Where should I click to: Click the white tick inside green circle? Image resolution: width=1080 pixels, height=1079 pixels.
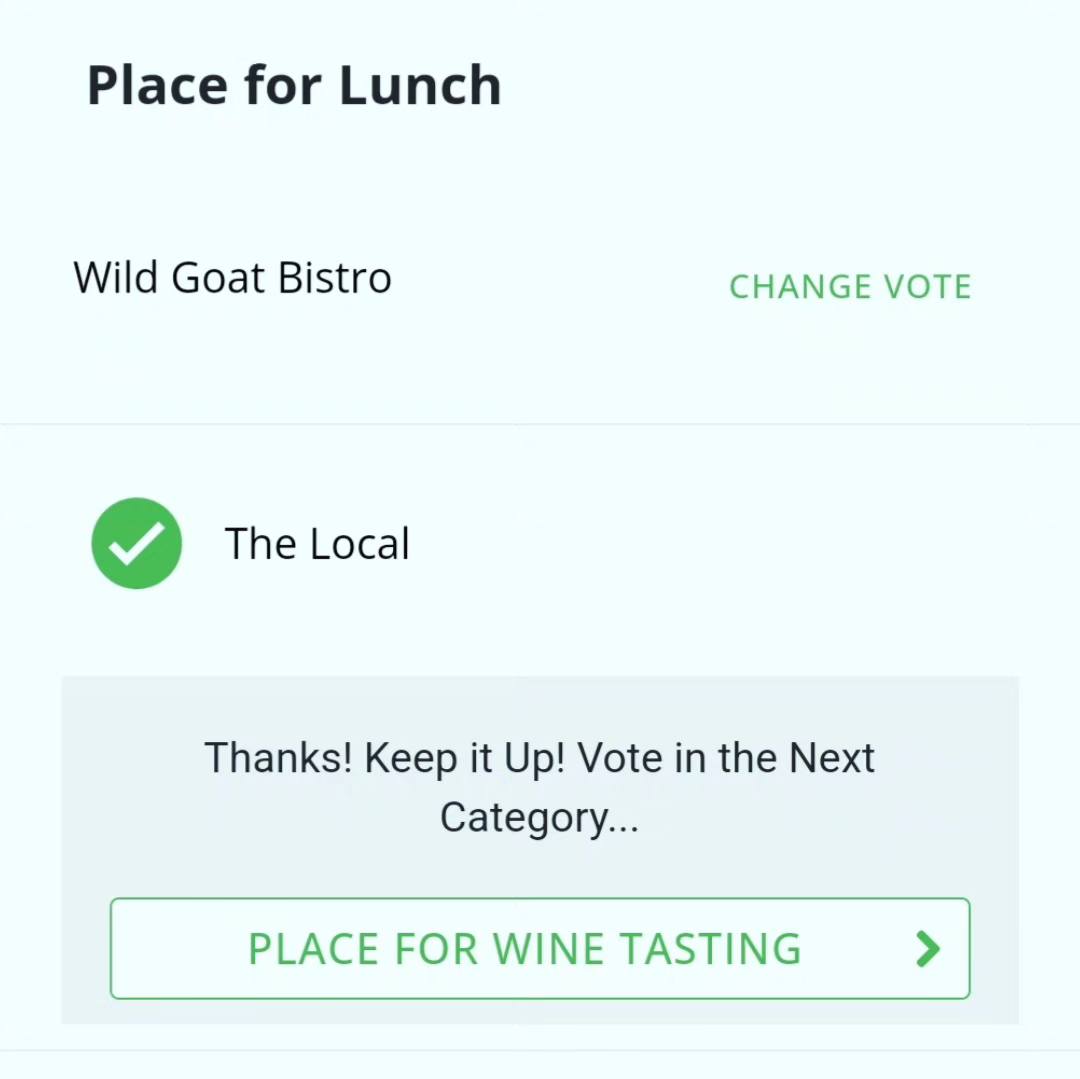point(136,543)
